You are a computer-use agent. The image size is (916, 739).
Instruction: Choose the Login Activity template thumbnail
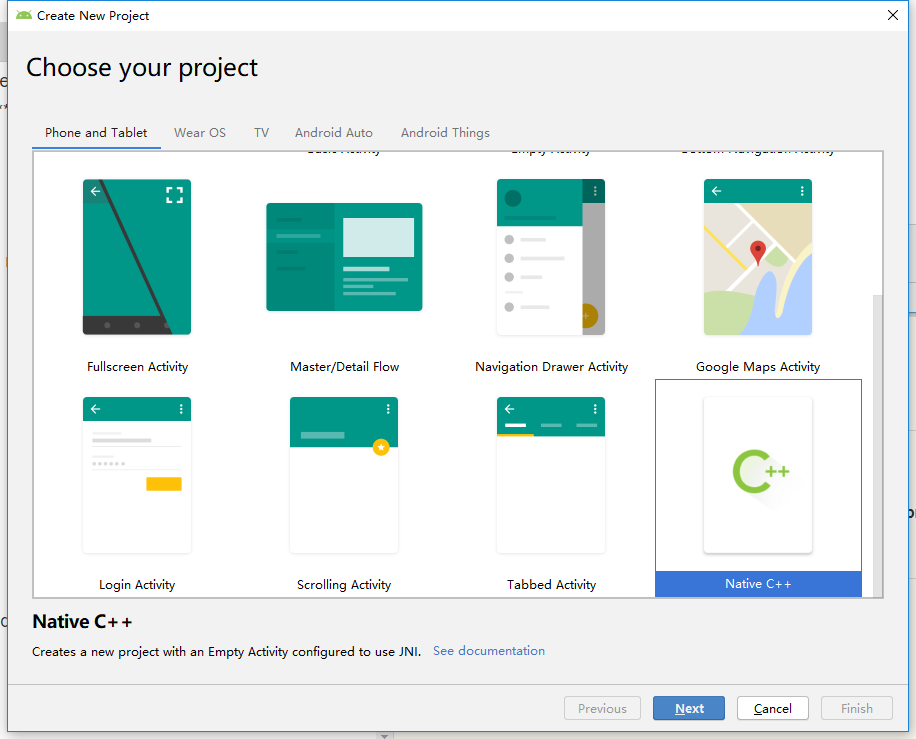coord(137,475)
